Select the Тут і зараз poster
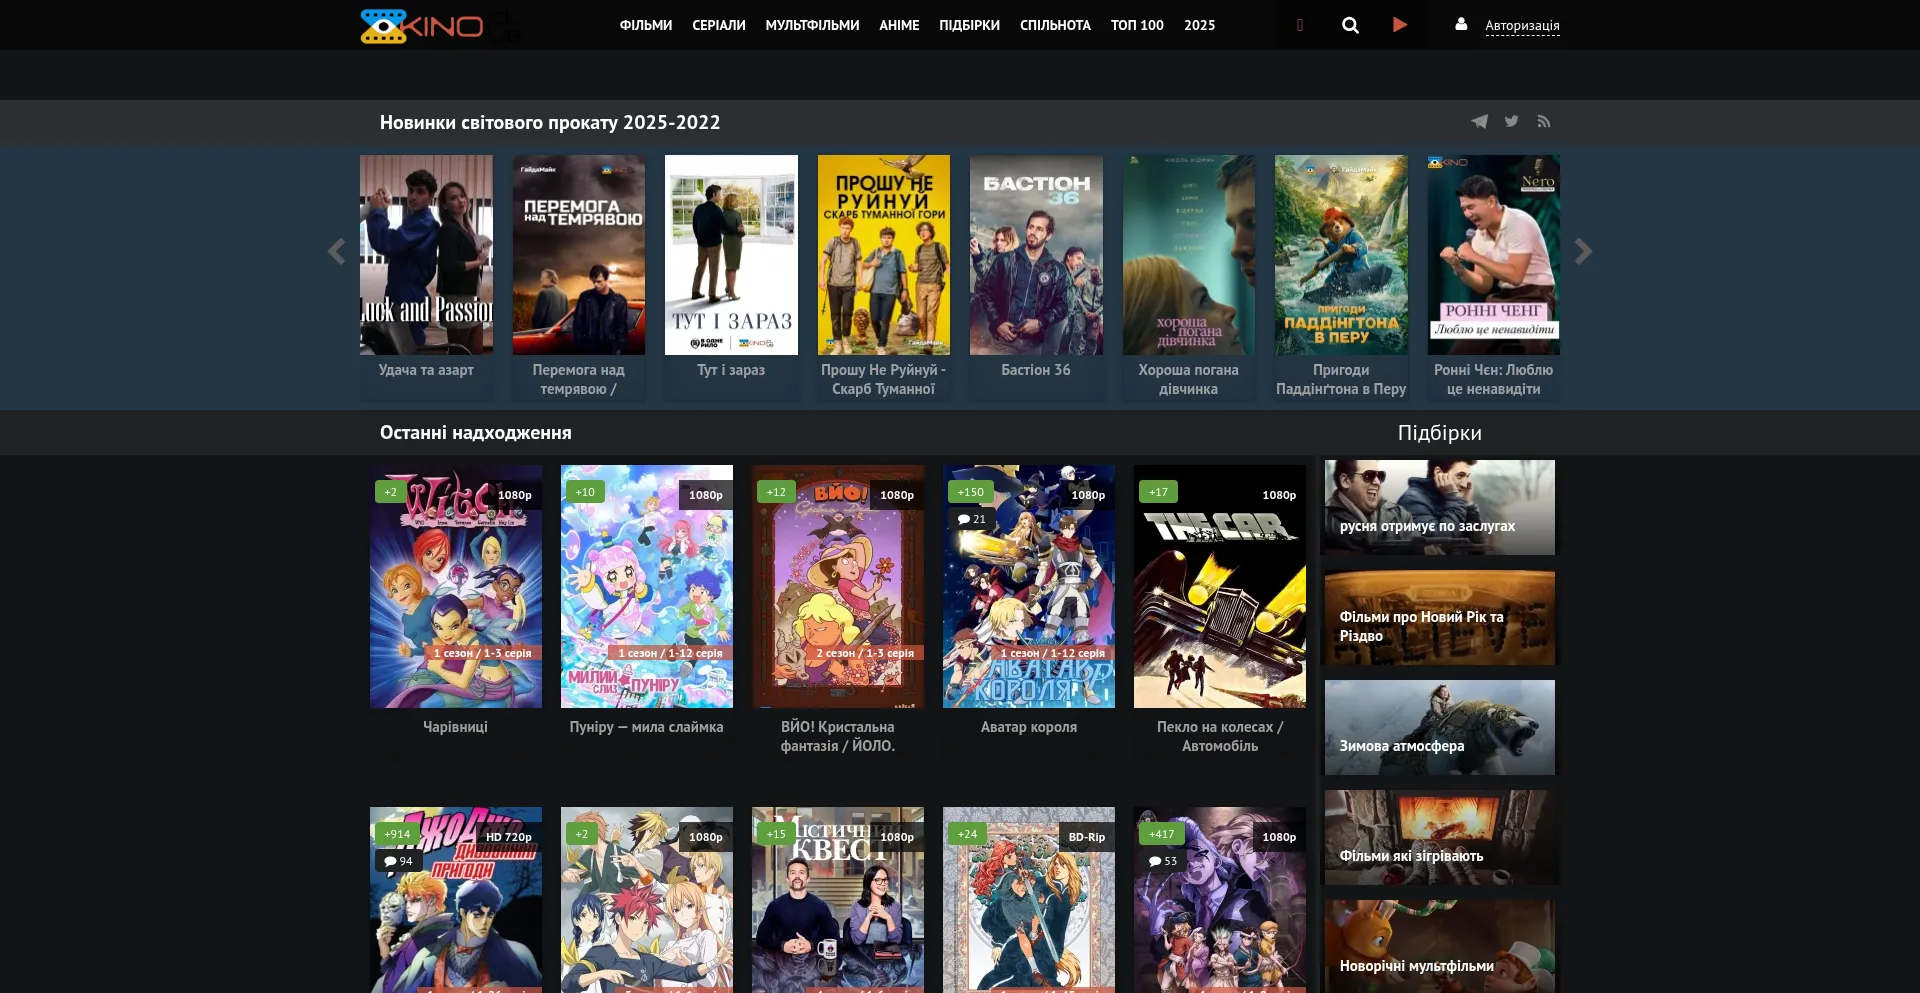This screenshot has width=1920, height=993. [x=731, y=255]
